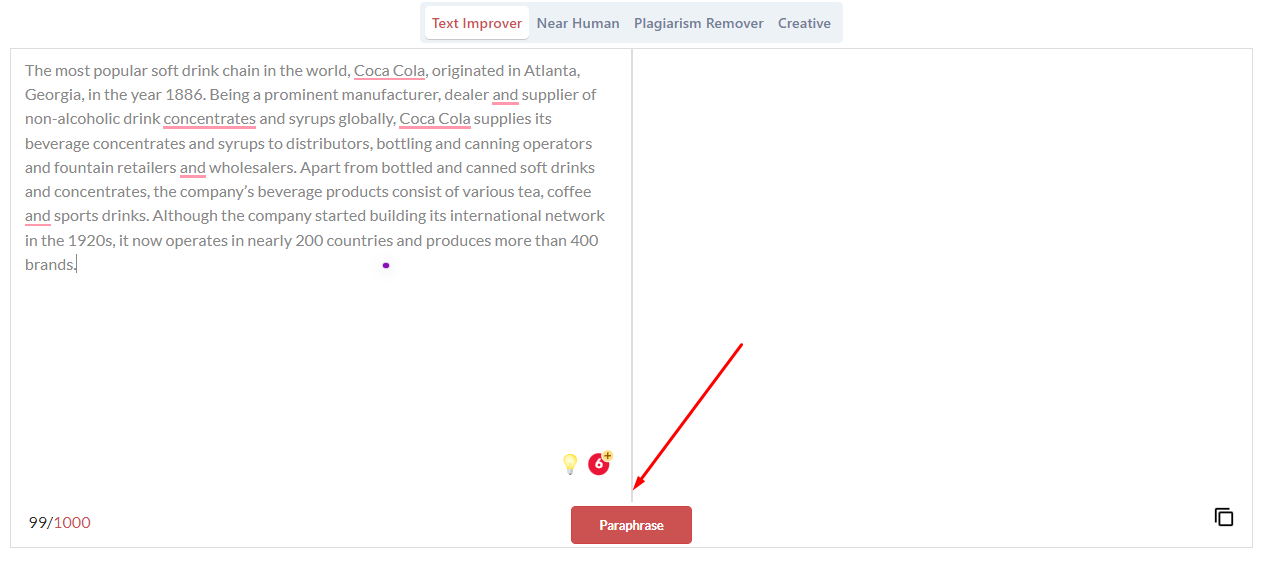Click the underlined 'and' before 'sports drinks'
Image resolution: width=1269 pixels, height=579 pixels.
38,216
